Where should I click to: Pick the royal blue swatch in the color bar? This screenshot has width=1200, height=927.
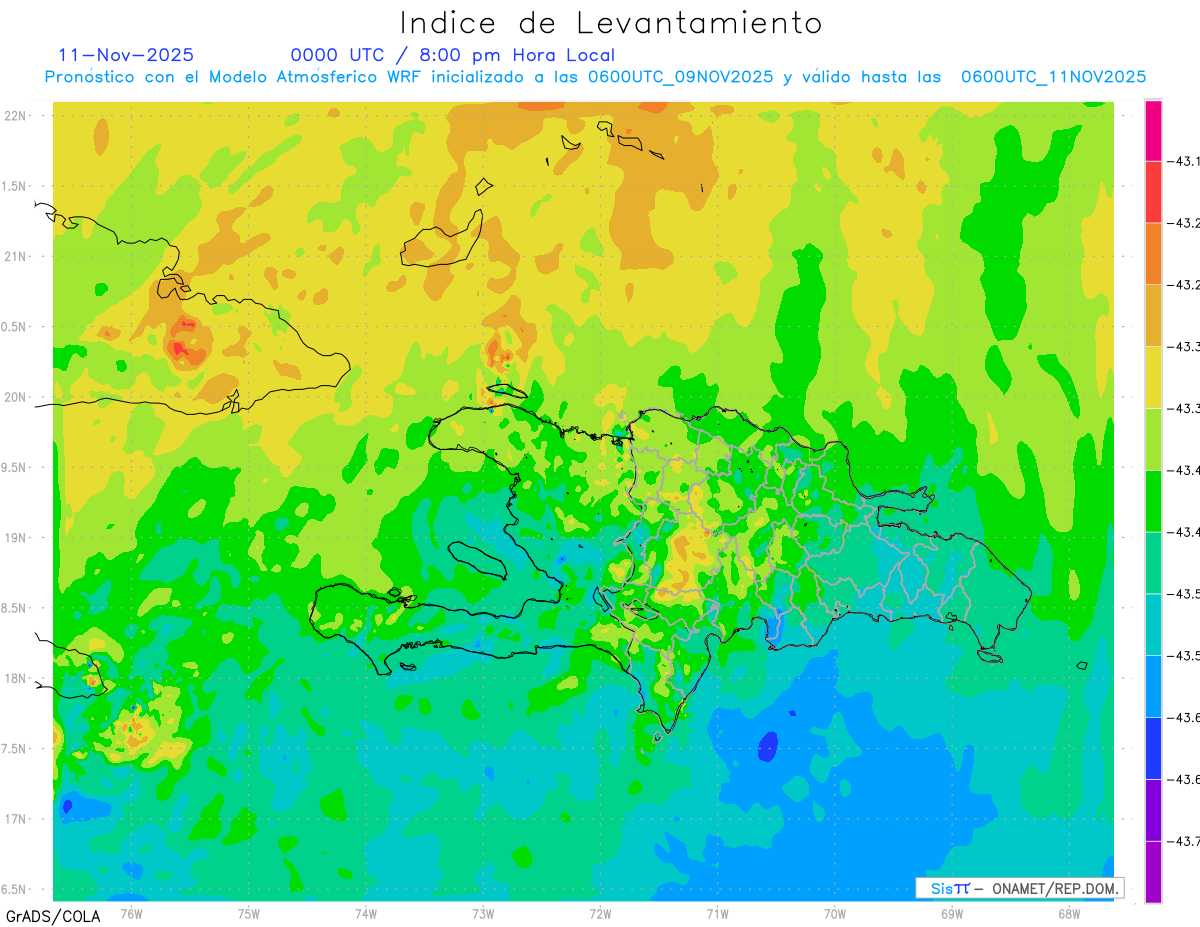click(1153, 749)
